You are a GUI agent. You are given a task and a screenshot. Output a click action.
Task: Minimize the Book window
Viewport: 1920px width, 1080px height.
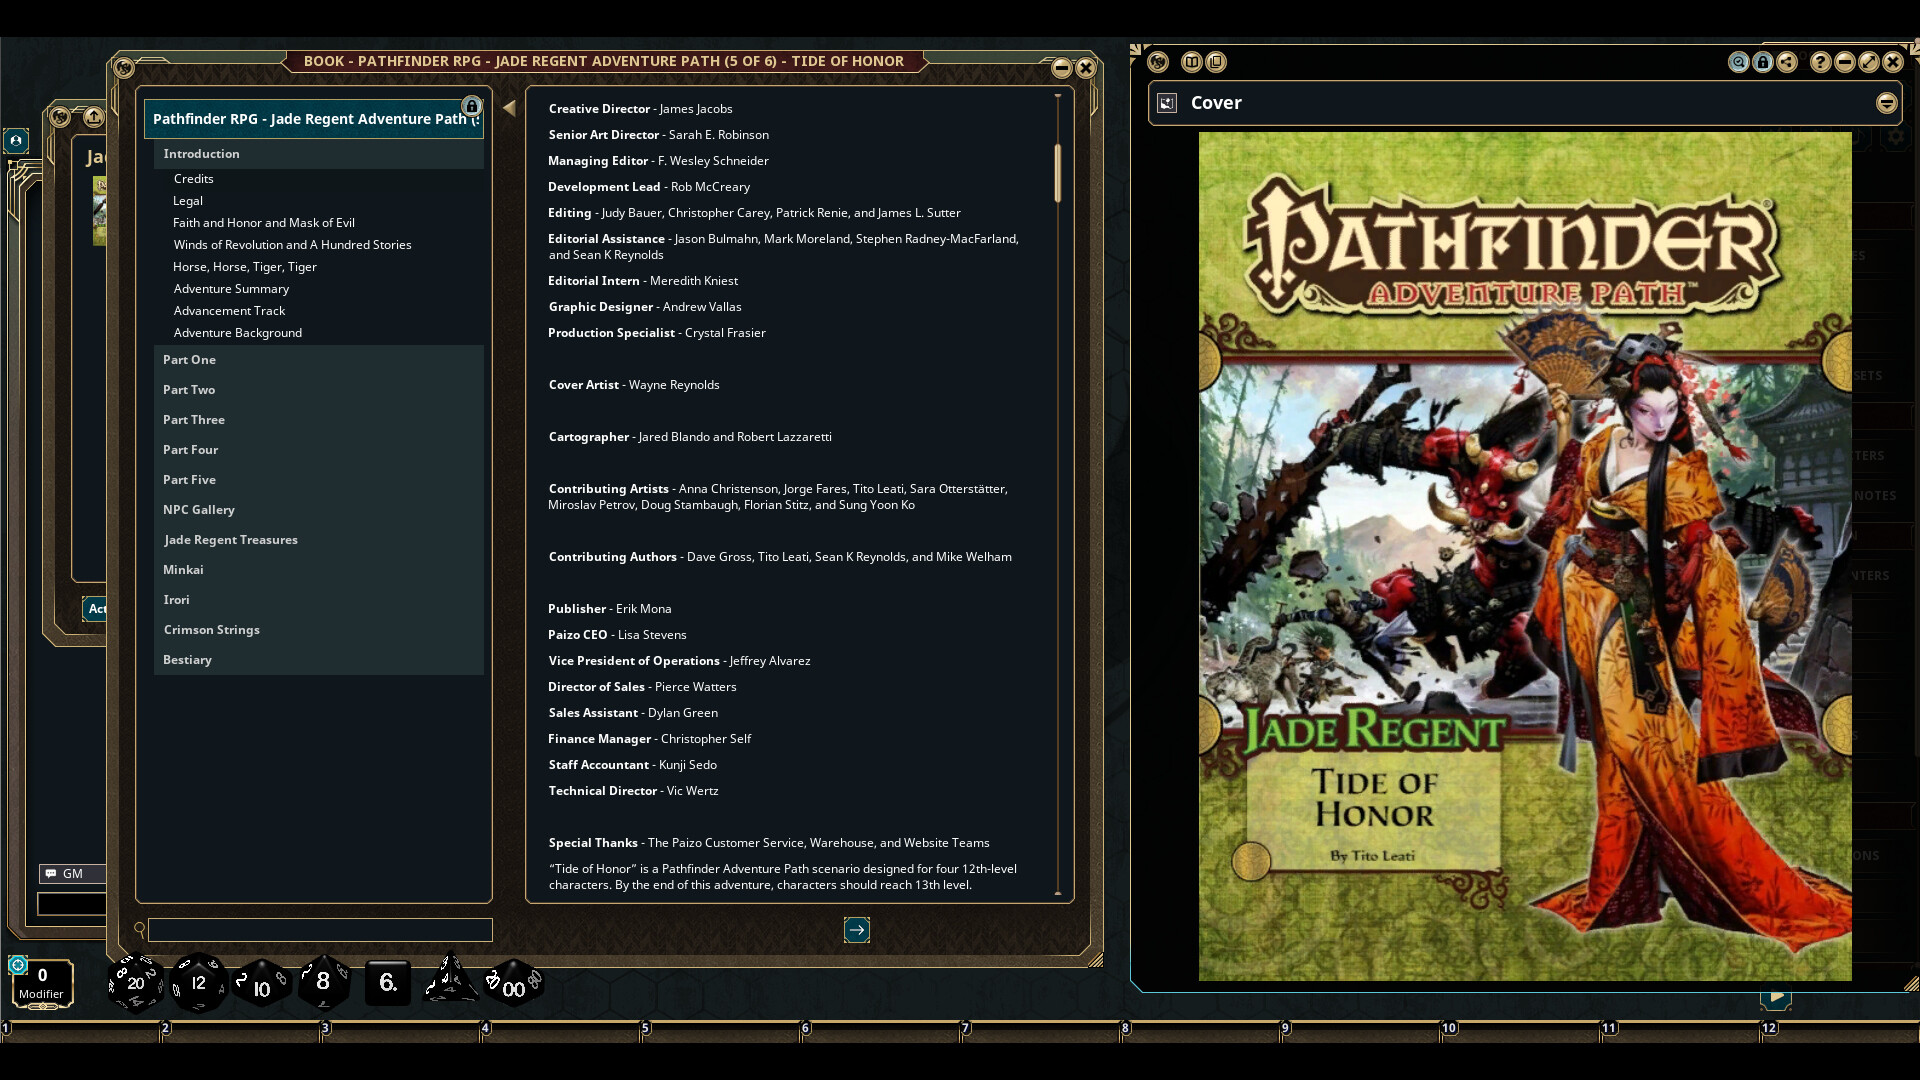point(1062,68)
